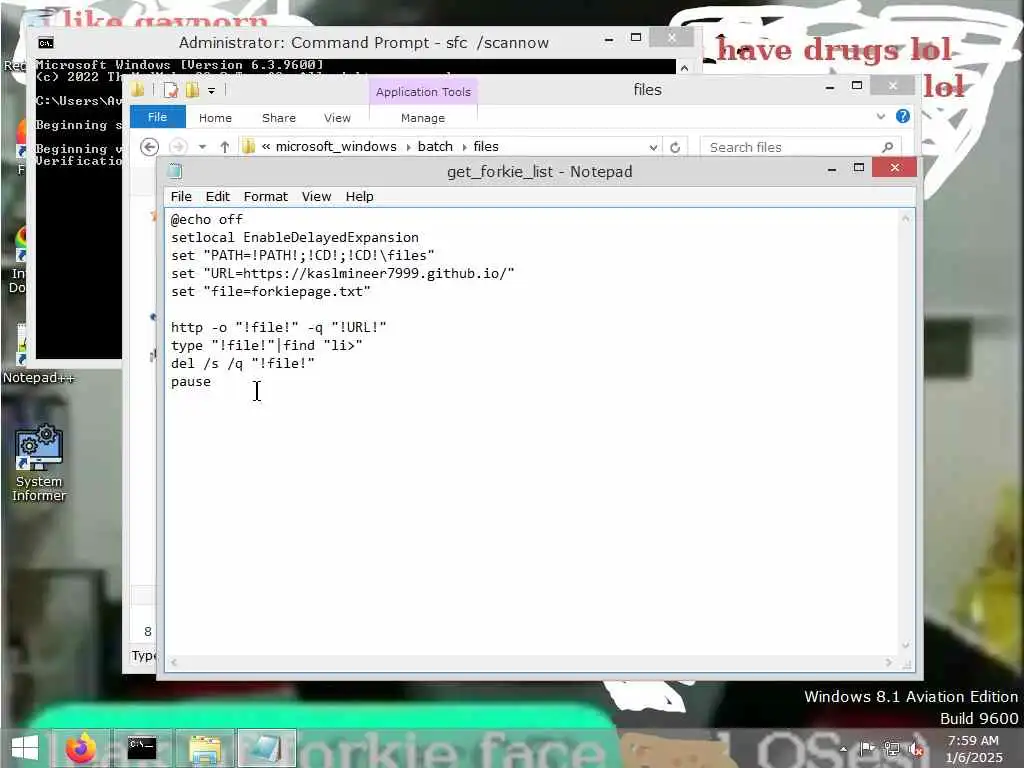Maximize the files Explorer window
Screen dimensions: 1024x768
[857, 86]
